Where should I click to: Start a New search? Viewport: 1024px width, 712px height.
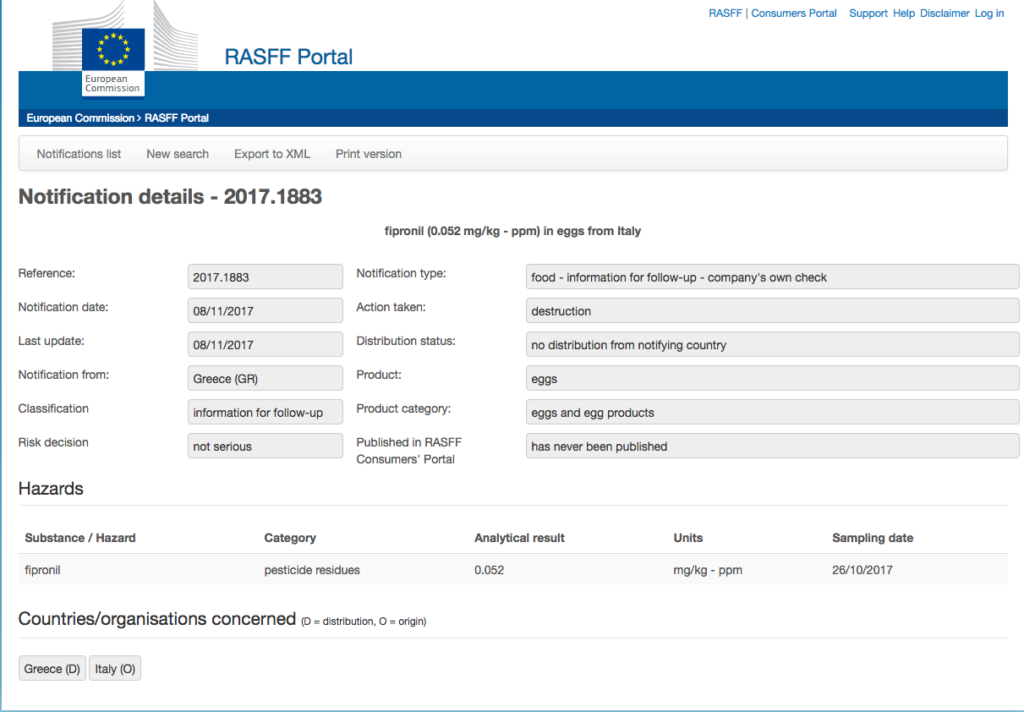tap(177, 154)
